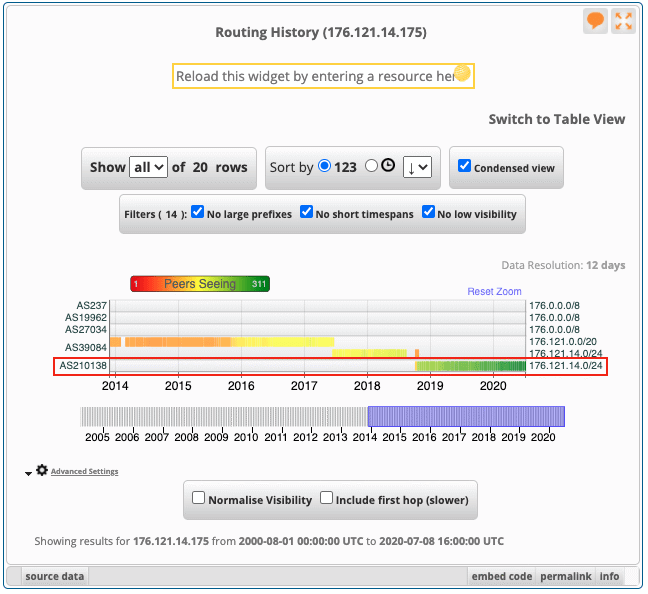648x594 pixels.
Task: Collapse Advanced Settings with the triangle arrow
Action: [x=28, y=473]
